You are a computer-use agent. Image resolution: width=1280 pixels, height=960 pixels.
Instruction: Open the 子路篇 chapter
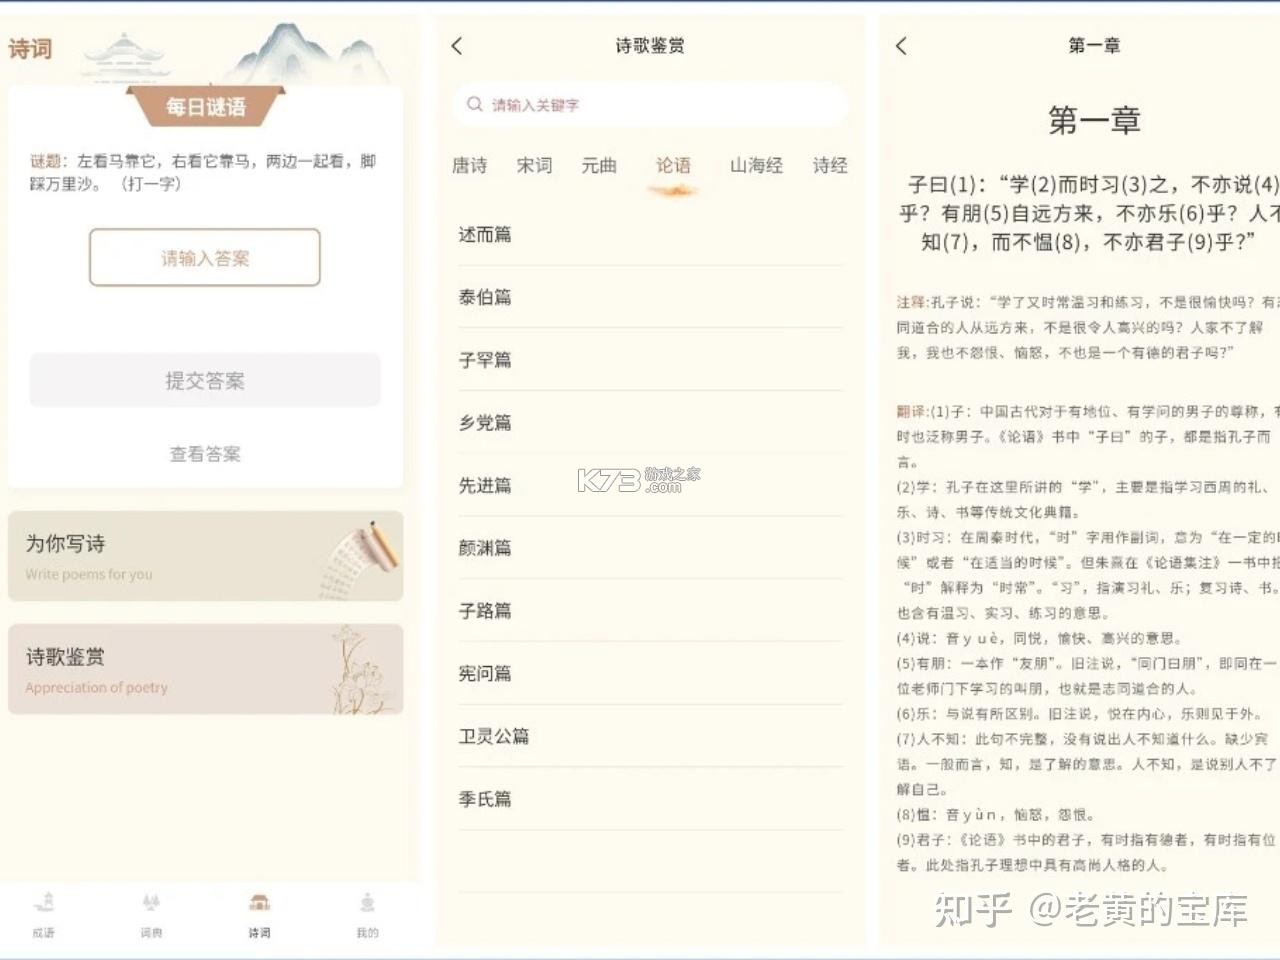[650, 611]
